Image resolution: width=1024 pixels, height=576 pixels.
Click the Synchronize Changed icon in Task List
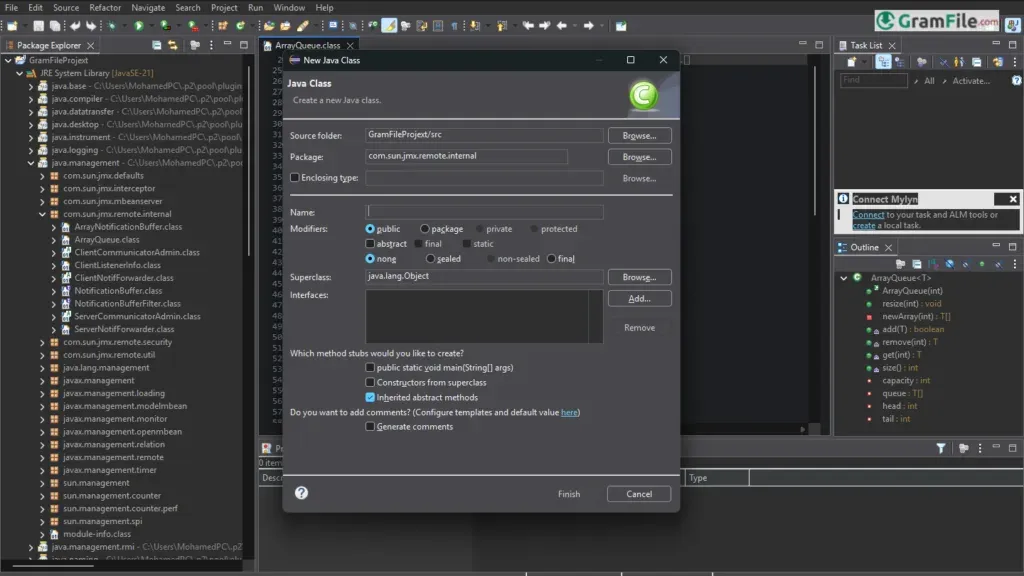click(x=998, y=62)
